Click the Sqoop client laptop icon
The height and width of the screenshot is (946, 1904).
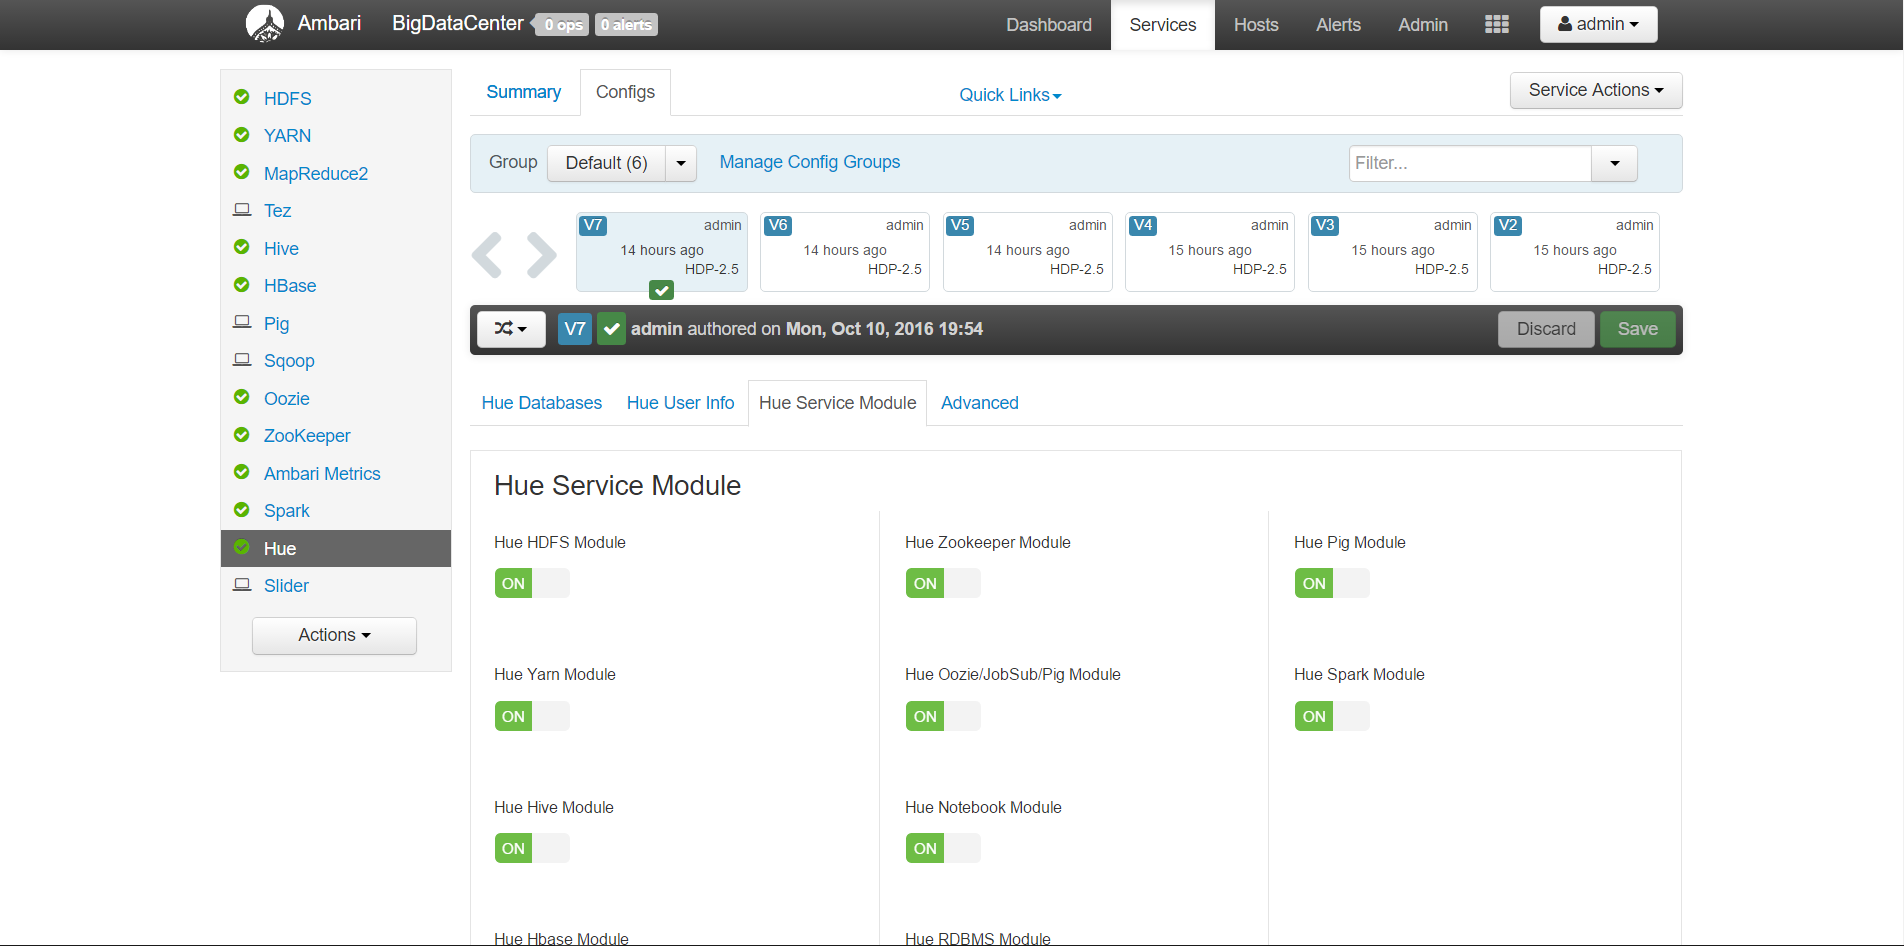(242, 359)
